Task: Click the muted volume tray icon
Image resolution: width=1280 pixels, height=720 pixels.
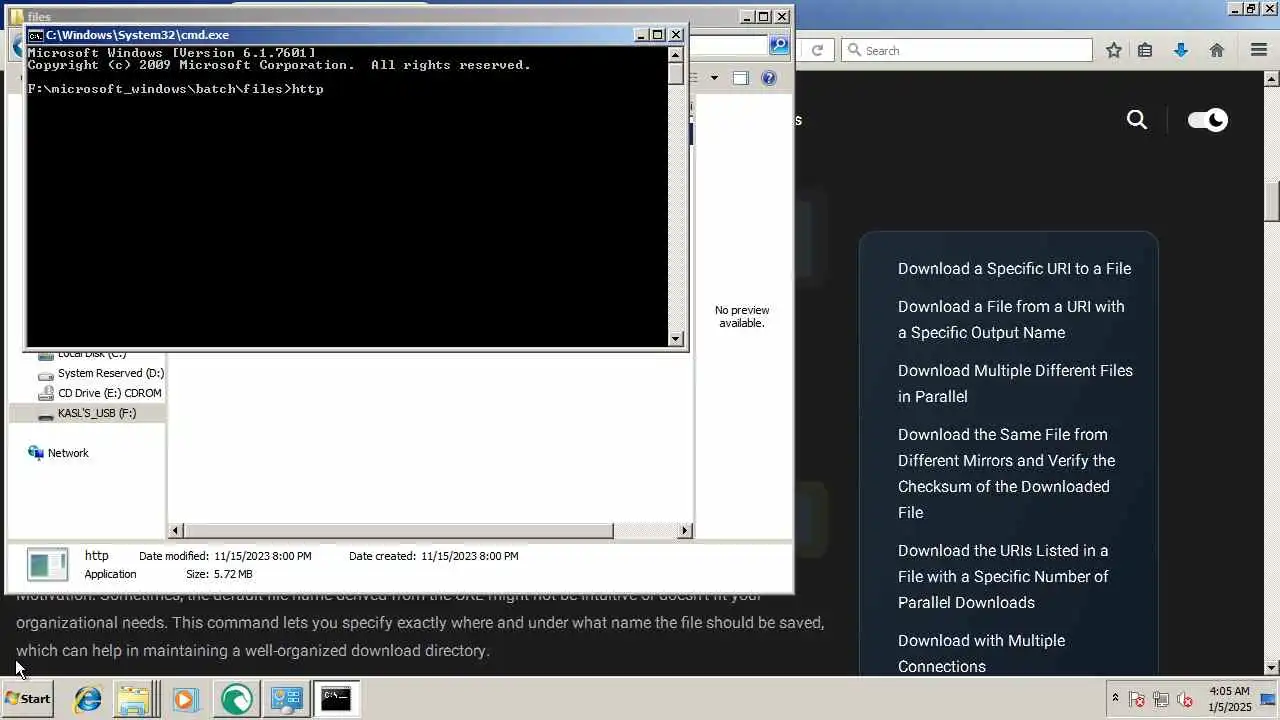Action: tap(1185, 699)
